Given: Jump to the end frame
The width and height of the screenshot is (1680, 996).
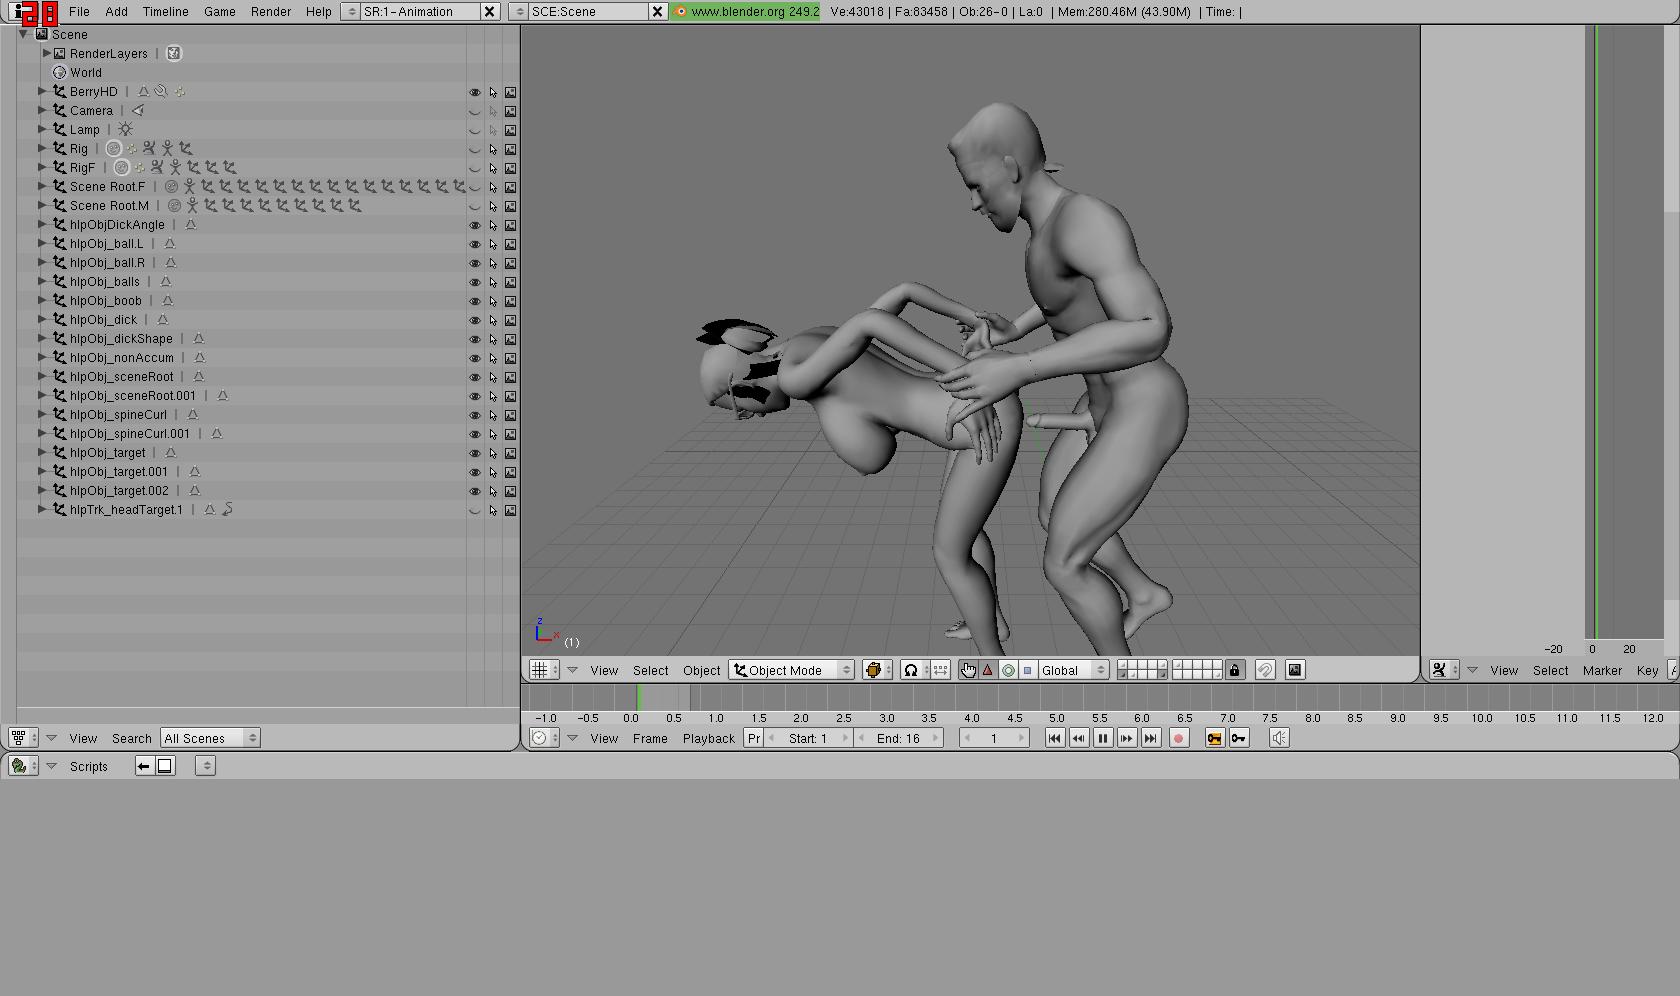Looking at the screenshot, I should pos(1151,738).
